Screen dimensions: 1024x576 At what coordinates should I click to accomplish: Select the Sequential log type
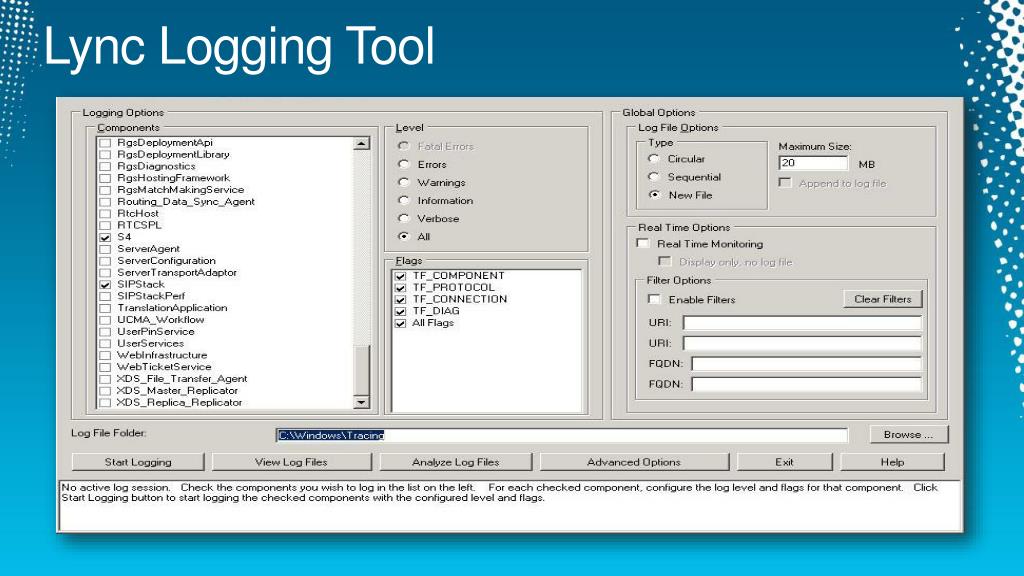(654, 177)
